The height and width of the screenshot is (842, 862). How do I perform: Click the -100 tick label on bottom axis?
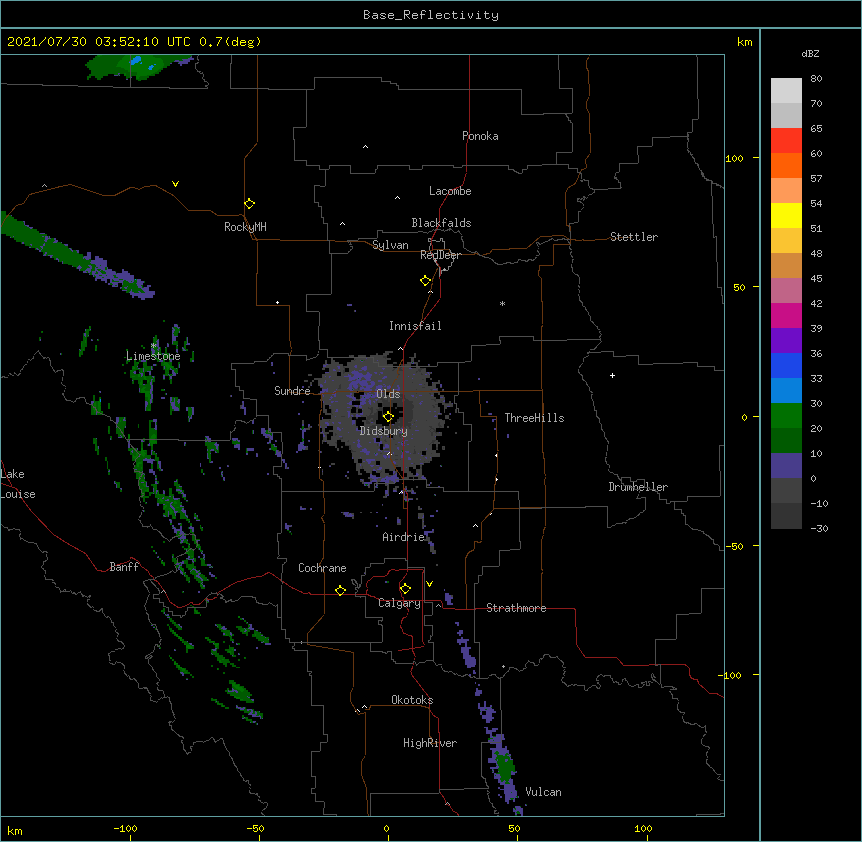coord(125,828)
